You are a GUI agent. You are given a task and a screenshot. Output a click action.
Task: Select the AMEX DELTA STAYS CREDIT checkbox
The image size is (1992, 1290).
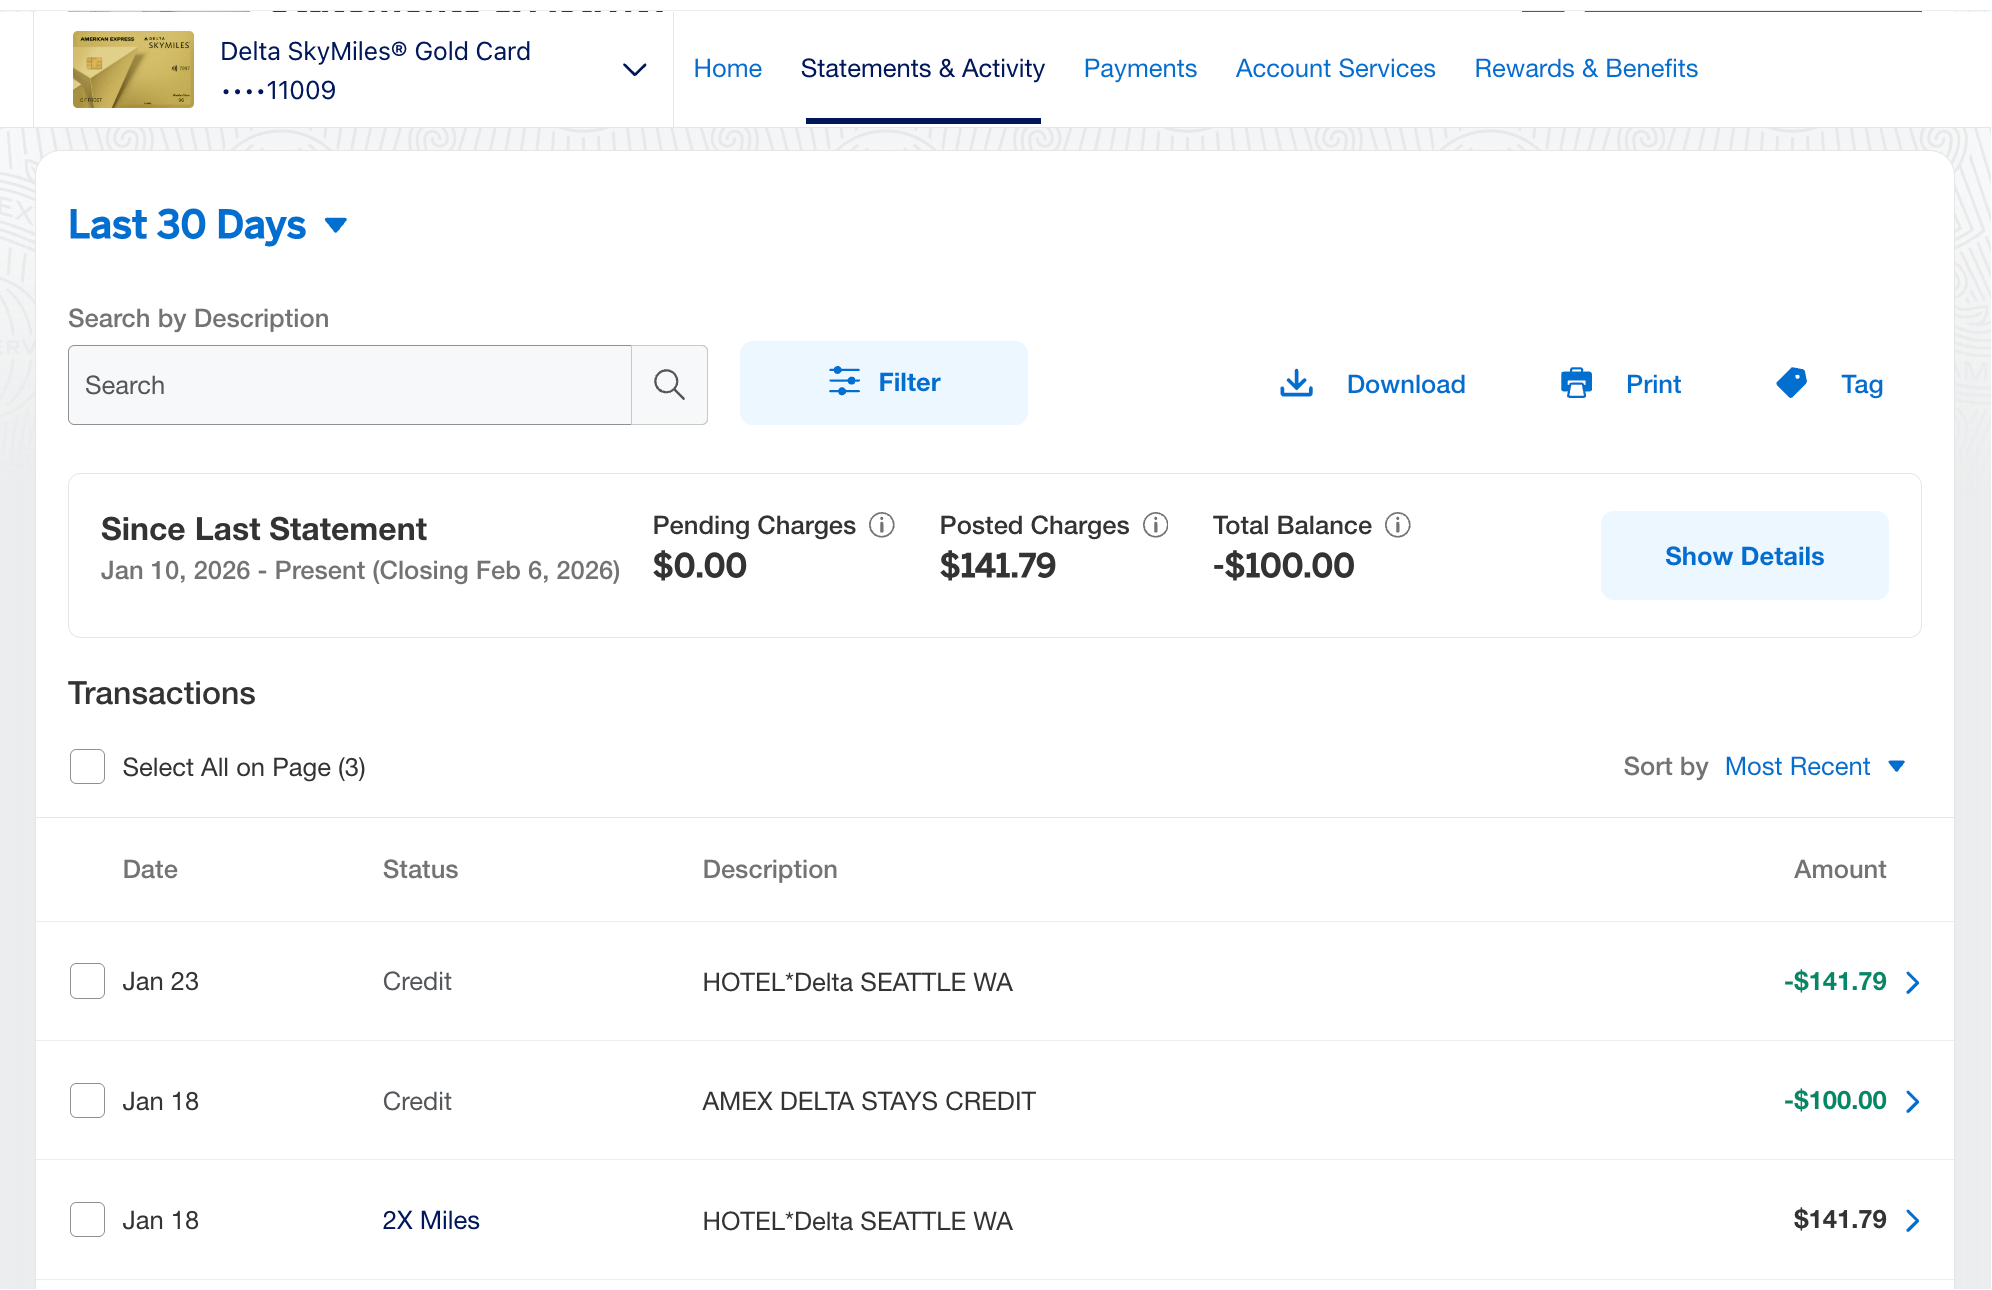click(88, 1101)
